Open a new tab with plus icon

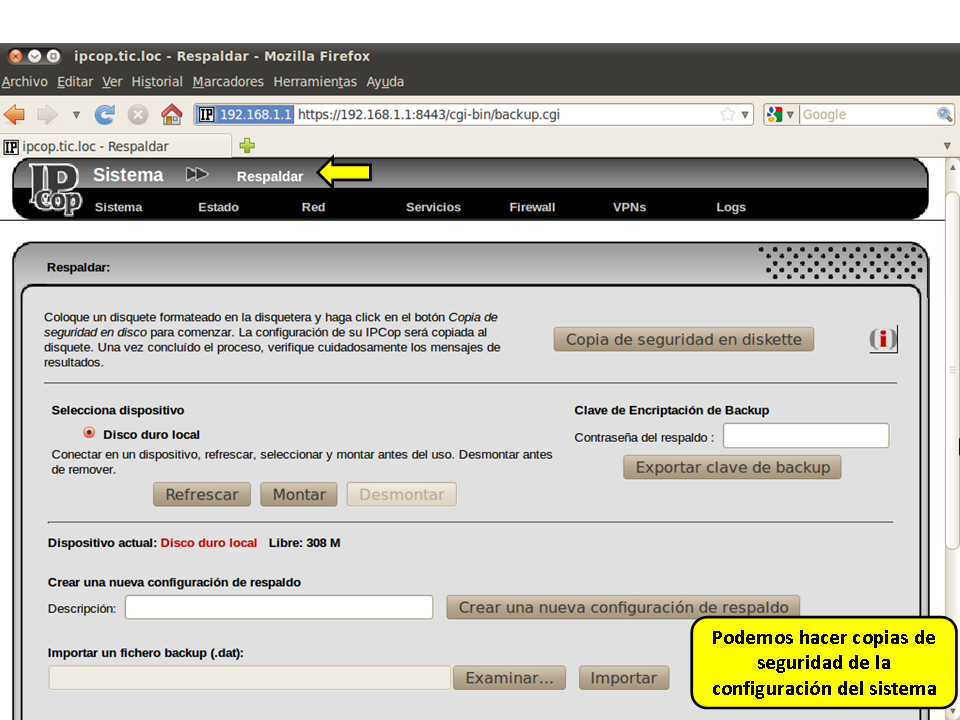(247, 146)
